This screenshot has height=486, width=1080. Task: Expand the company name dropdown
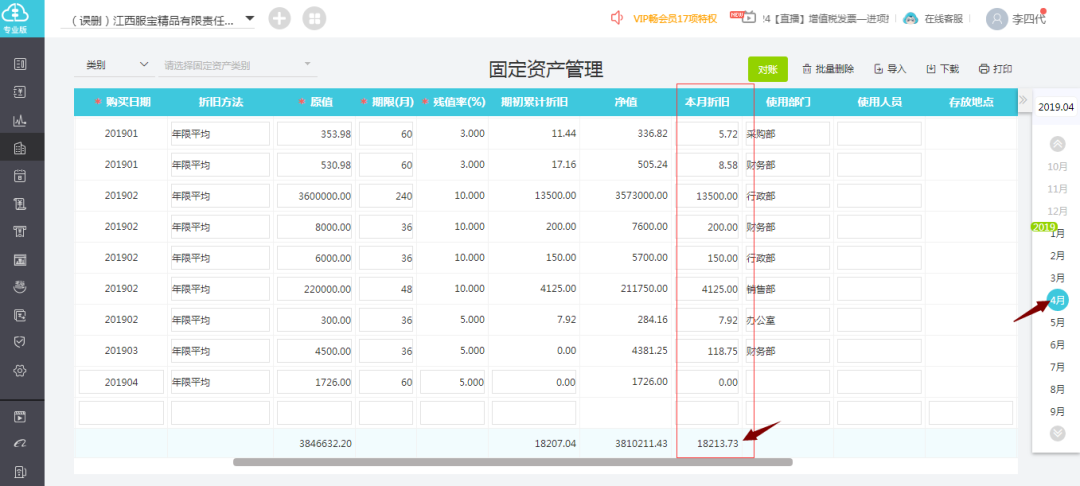tap(249, 18)
